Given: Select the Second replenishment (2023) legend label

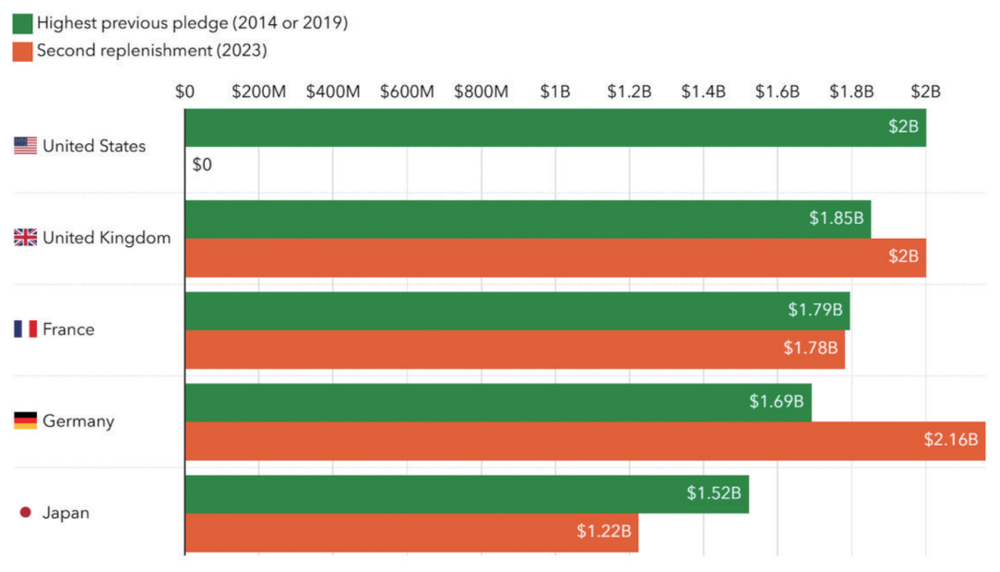Looking at the screenshot, I should point(152,50).
